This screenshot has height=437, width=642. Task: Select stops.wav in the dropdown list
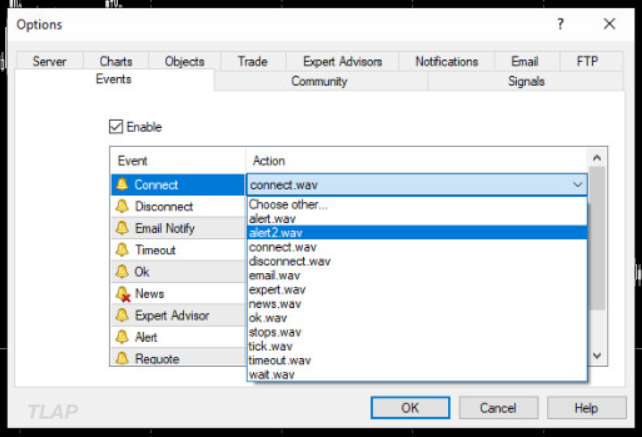click(x=417, y=332)
